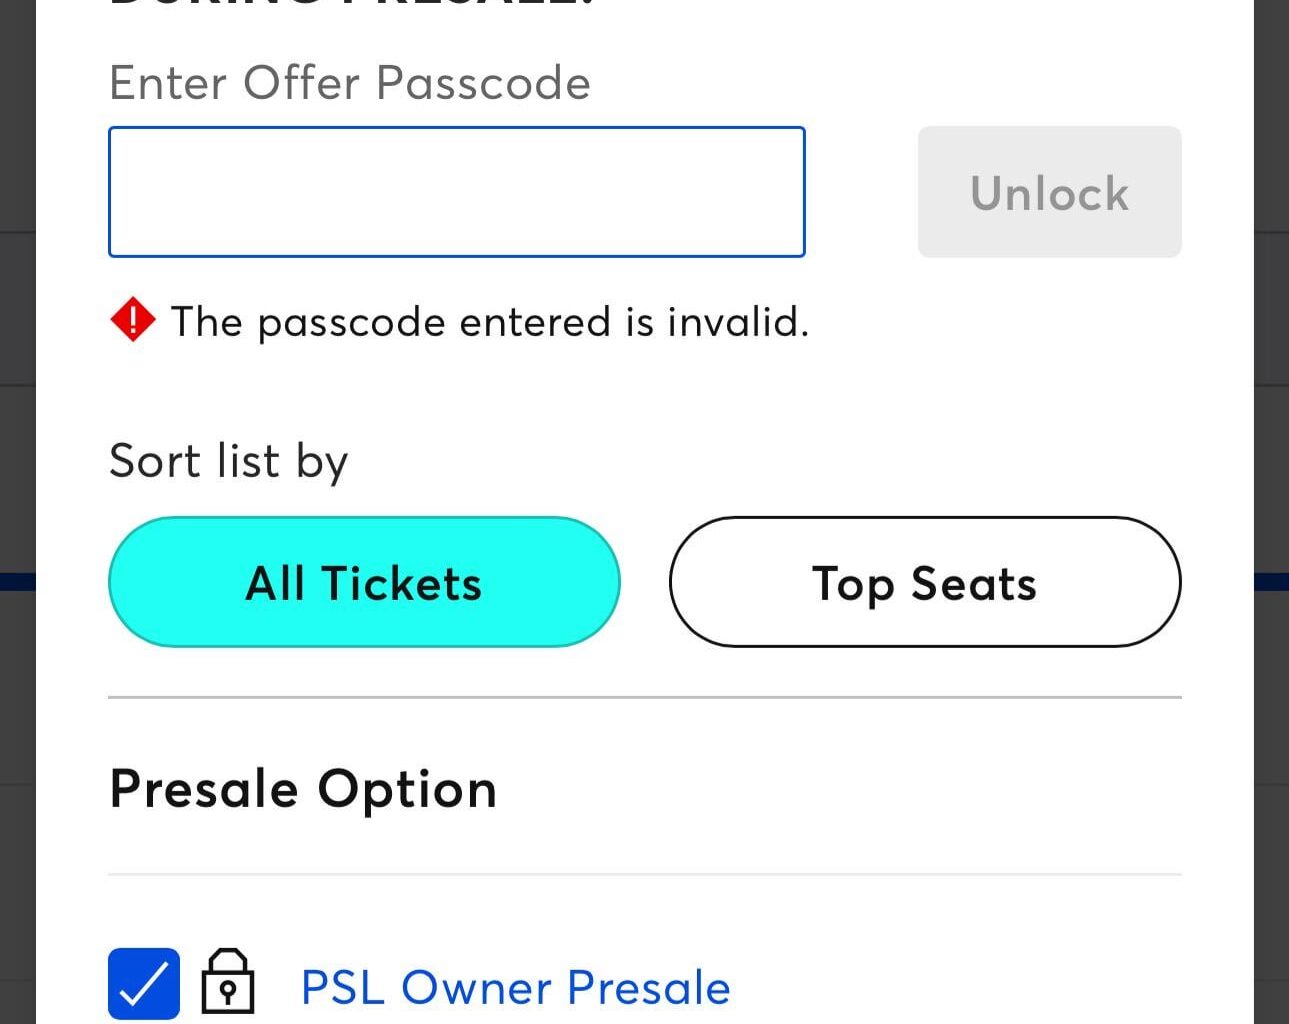The image size is (1289, 1024).
Task: Click the Presale Option heading
Action: (303, 788)
